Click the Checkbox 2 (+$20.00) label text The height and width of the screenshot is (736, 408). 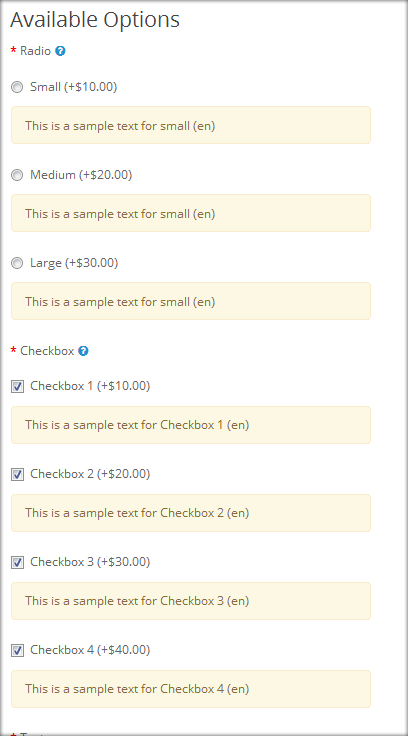coord(90,474)
